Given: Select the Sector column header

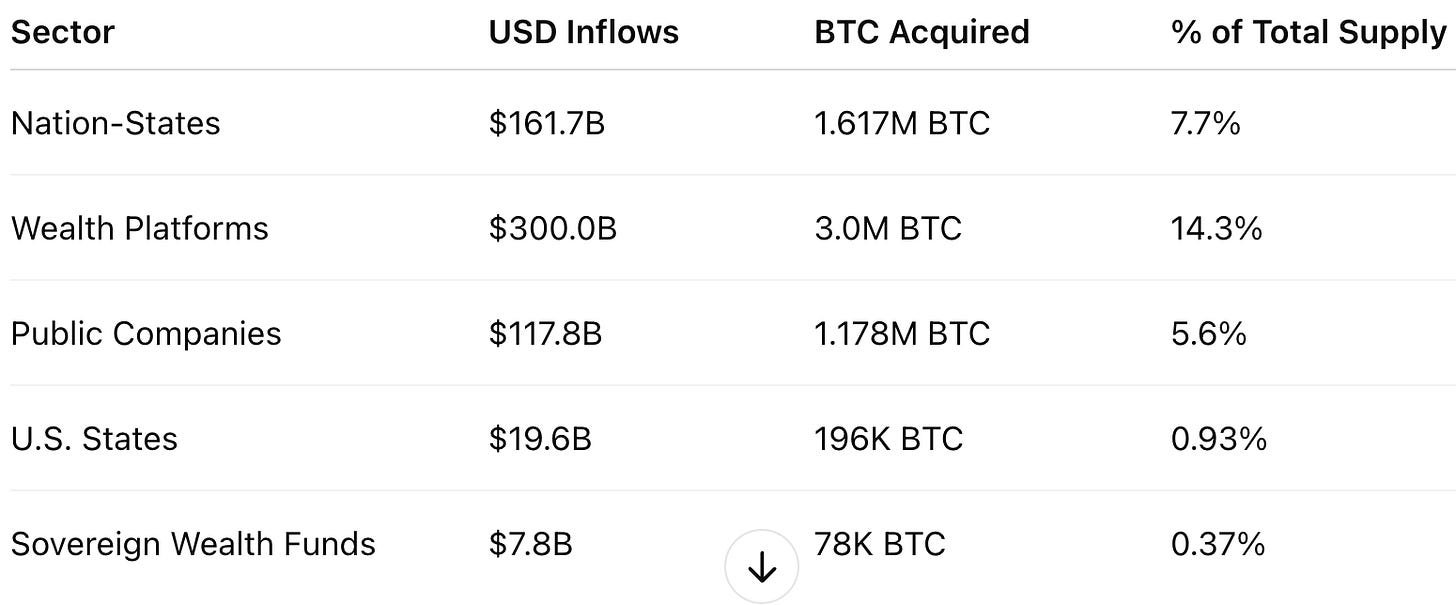Looking at the screenshot, I should [x=63, y=32].
